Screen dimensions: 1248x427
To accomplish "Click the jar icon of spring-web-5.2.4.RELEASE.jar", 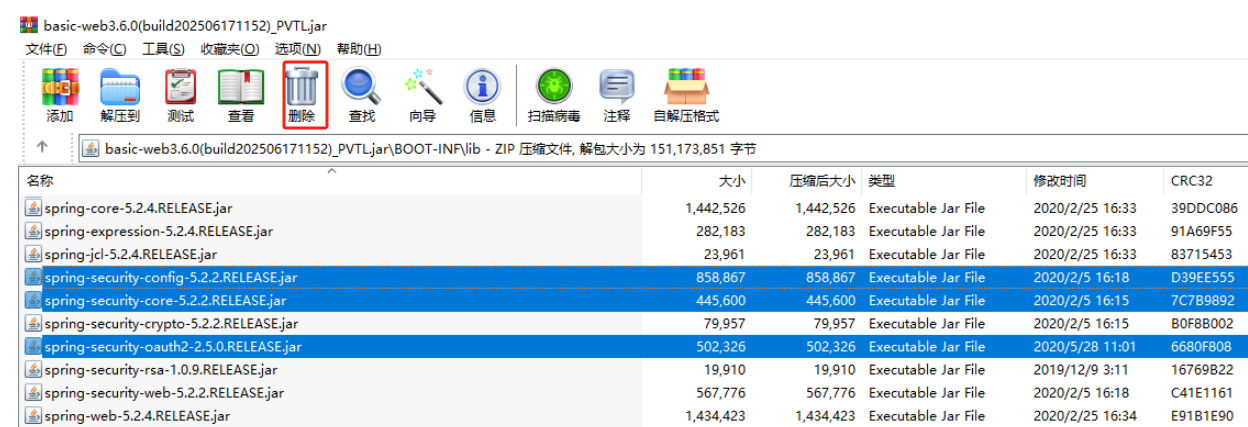I will (33, 415).
